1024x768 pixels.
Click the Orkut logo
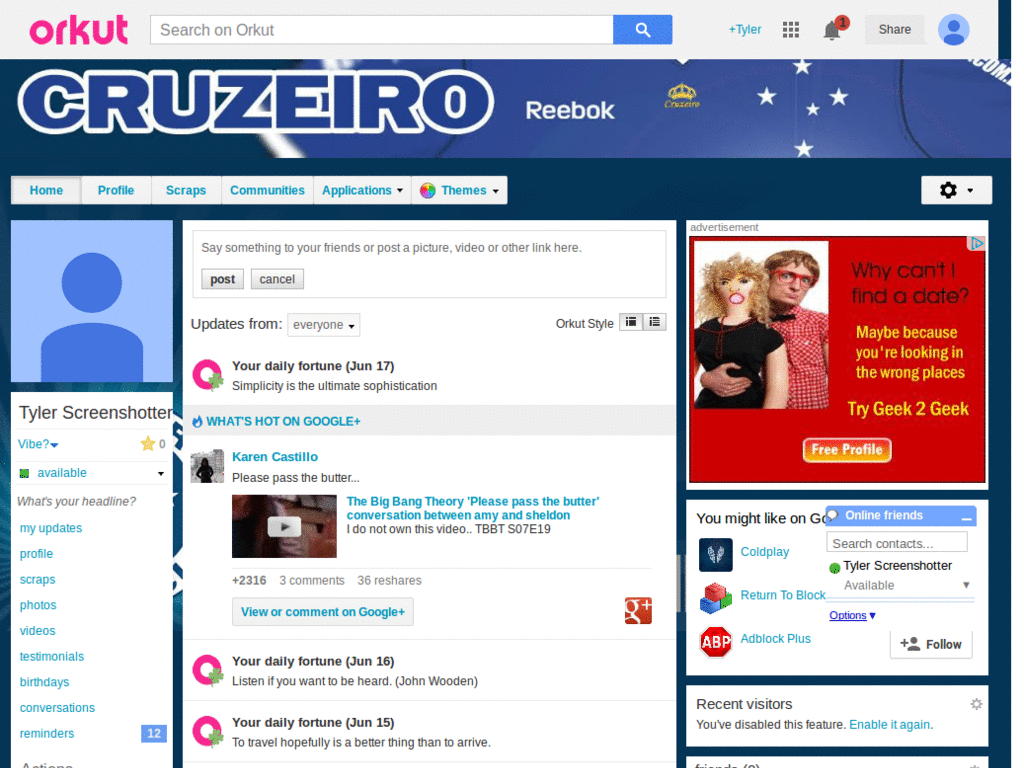click(x=78, y=30)
